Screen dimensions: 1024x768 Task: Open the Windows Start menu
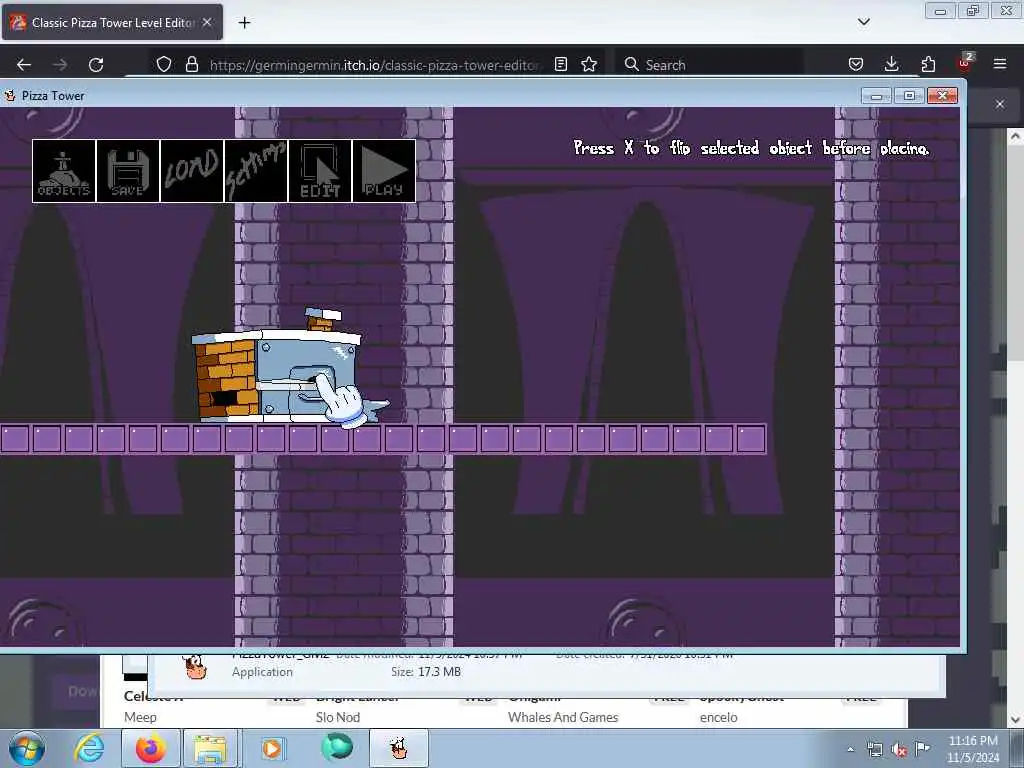tap(27, 748)
